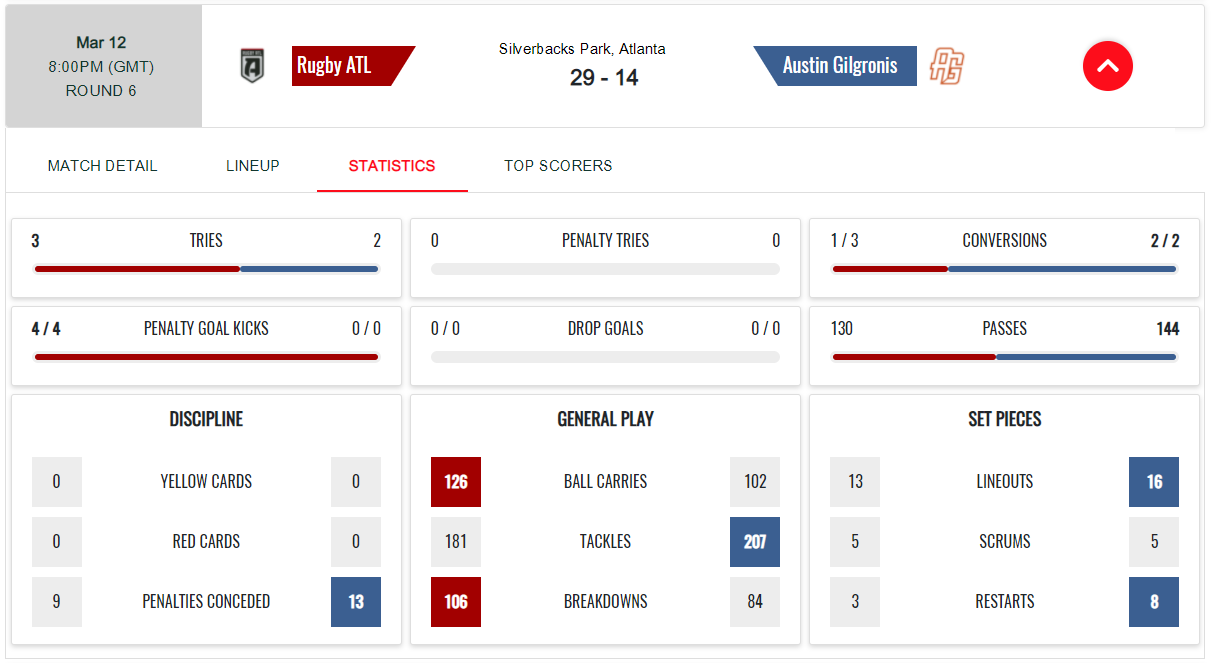Screen dimensions: 1211x663
Task: Click the 8 restarts blue box
Action: (x=1154, y=602)
